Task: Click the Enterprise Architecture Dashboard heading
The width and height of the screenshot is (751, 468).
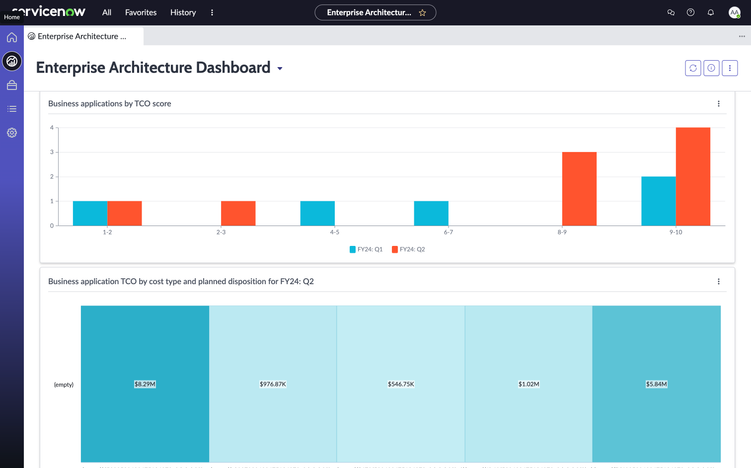Action: [x=153, y=68]
